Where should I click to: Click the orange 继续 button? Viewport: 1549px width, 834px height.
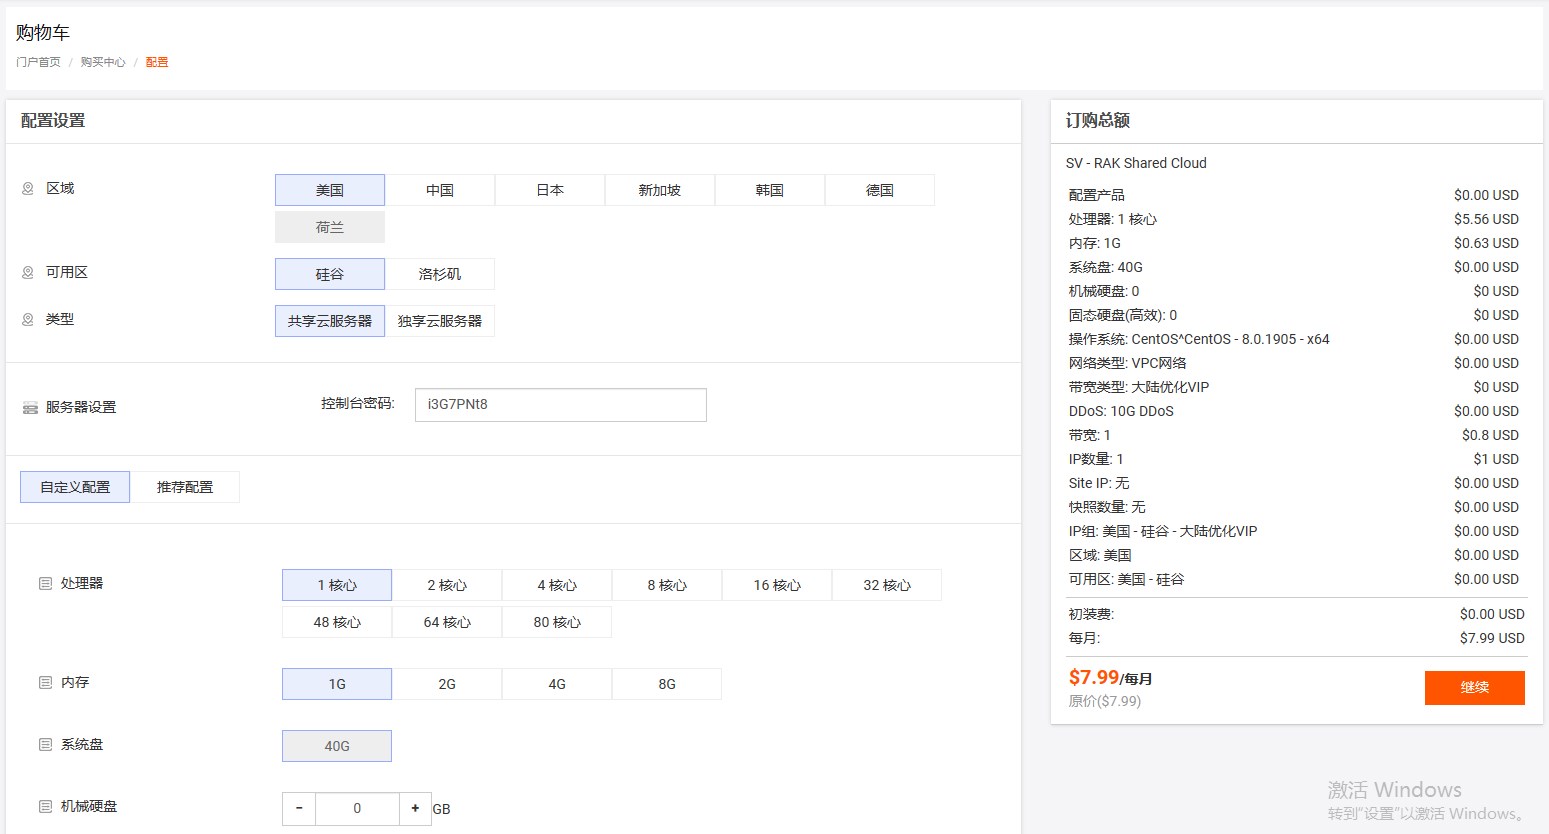(1474, 688)
